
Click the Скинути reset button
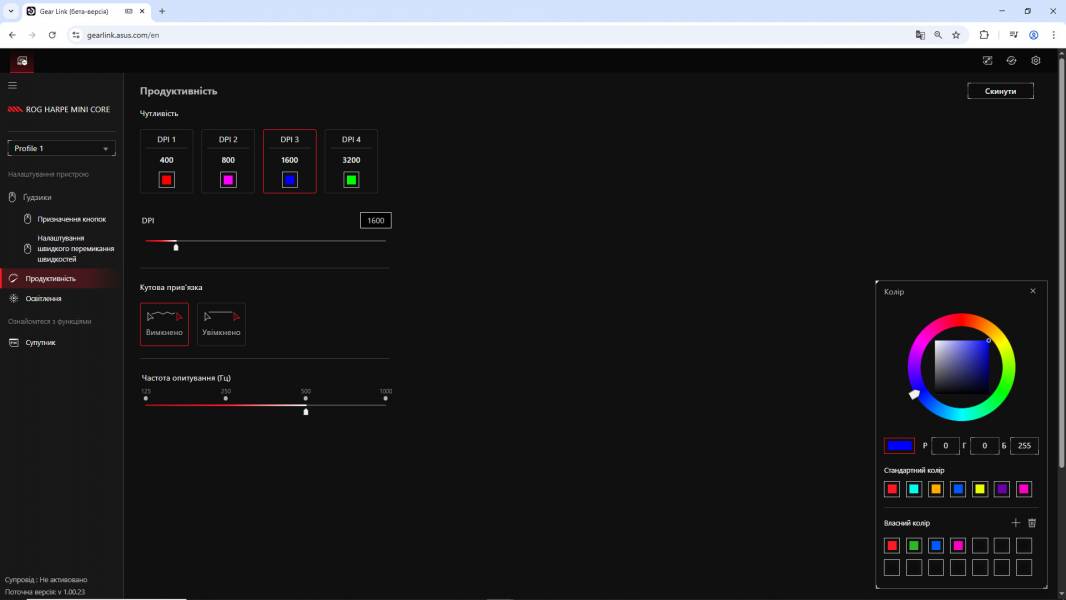pyautogui.click(x=1000, y=91)
